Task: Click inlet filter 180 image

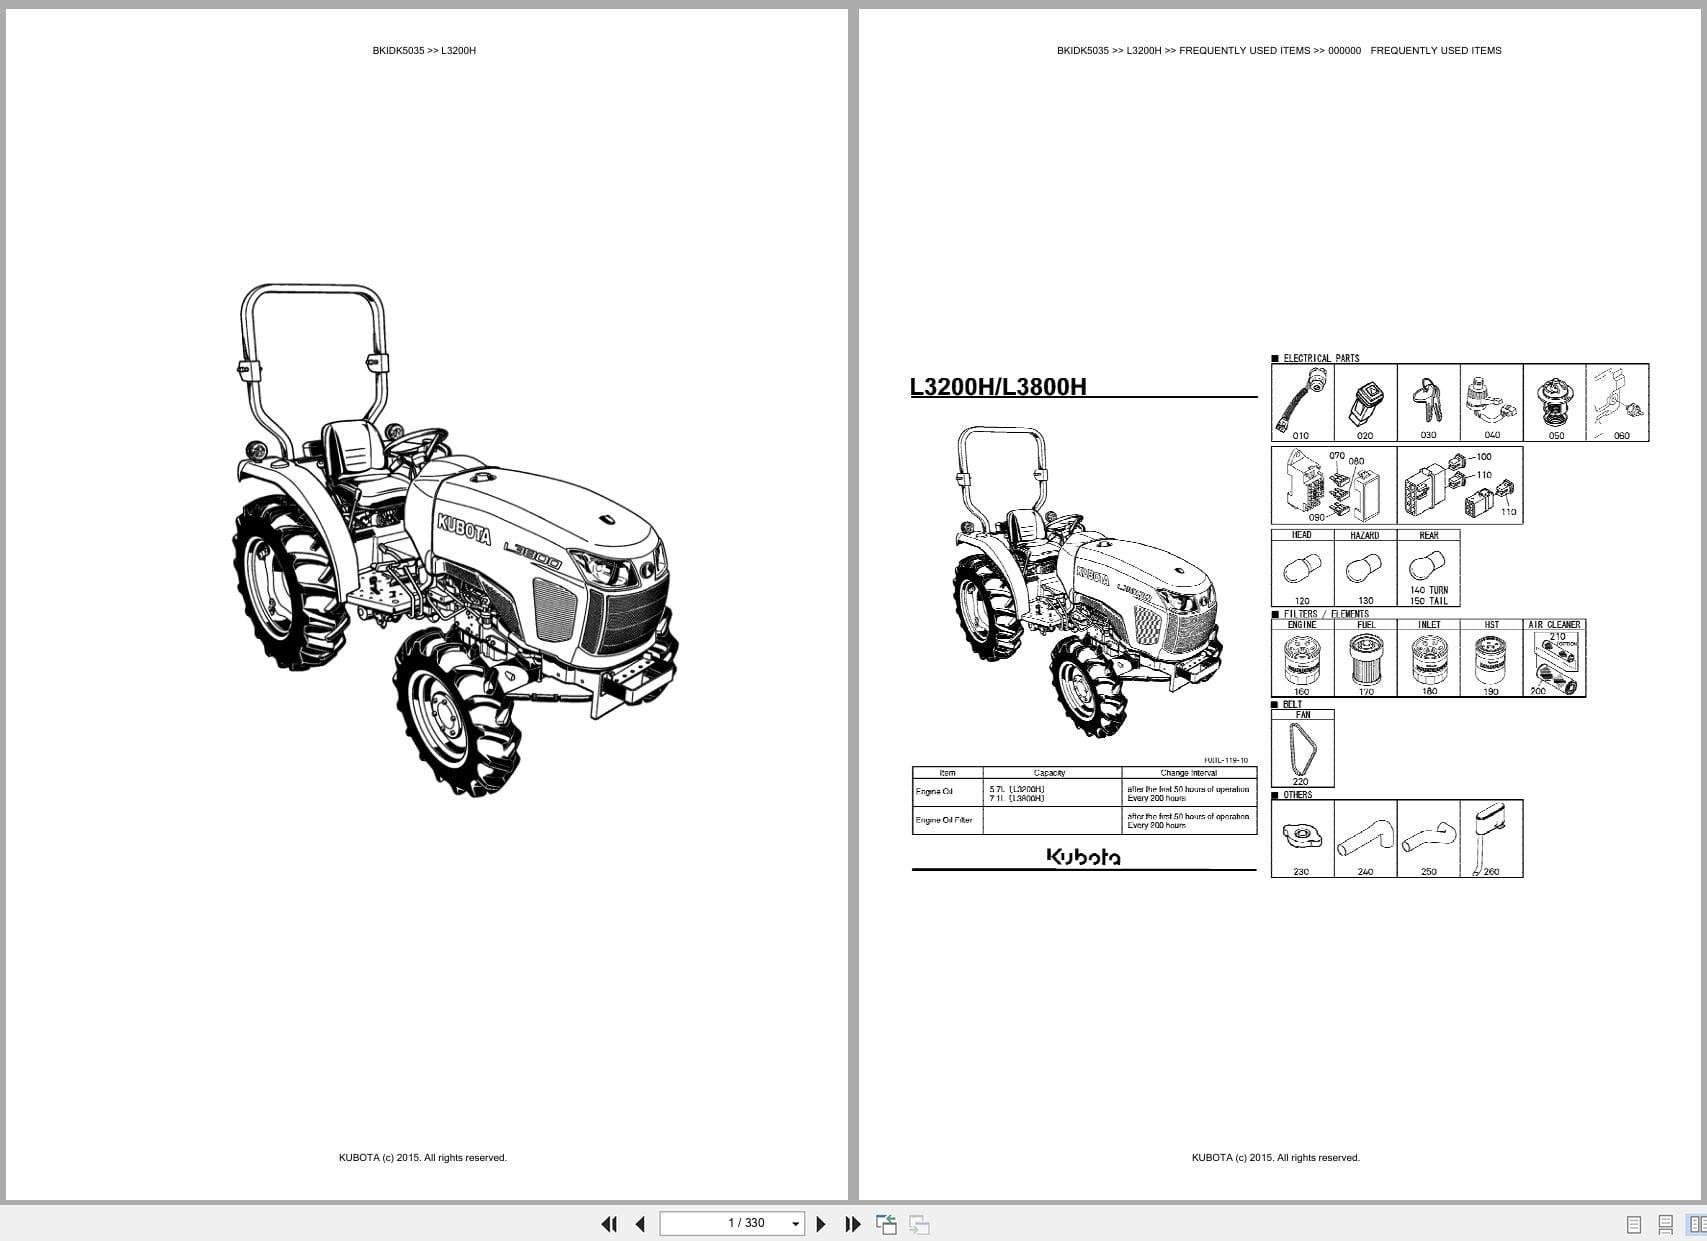Action: [x=1429, y=659]
